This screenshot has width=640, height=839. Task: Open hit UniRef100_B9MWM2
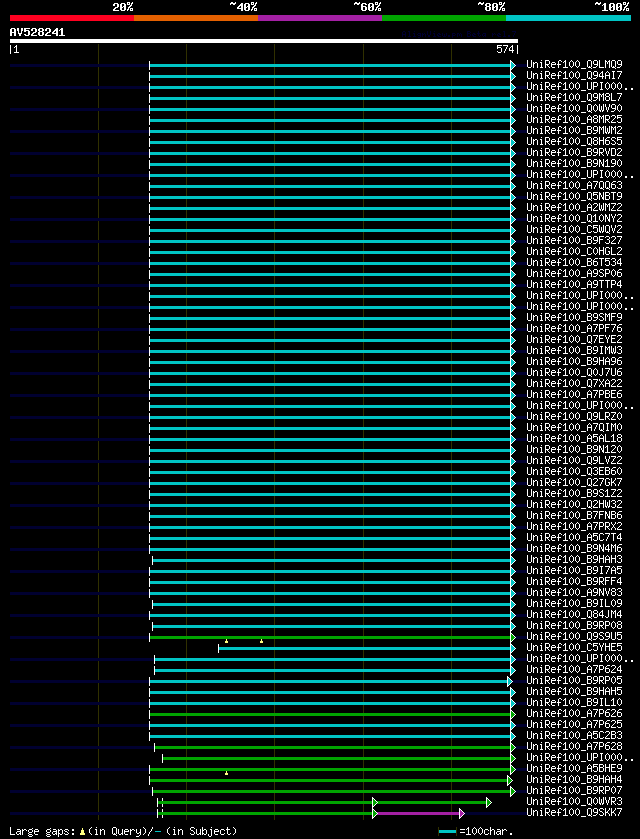pos(574,131)
